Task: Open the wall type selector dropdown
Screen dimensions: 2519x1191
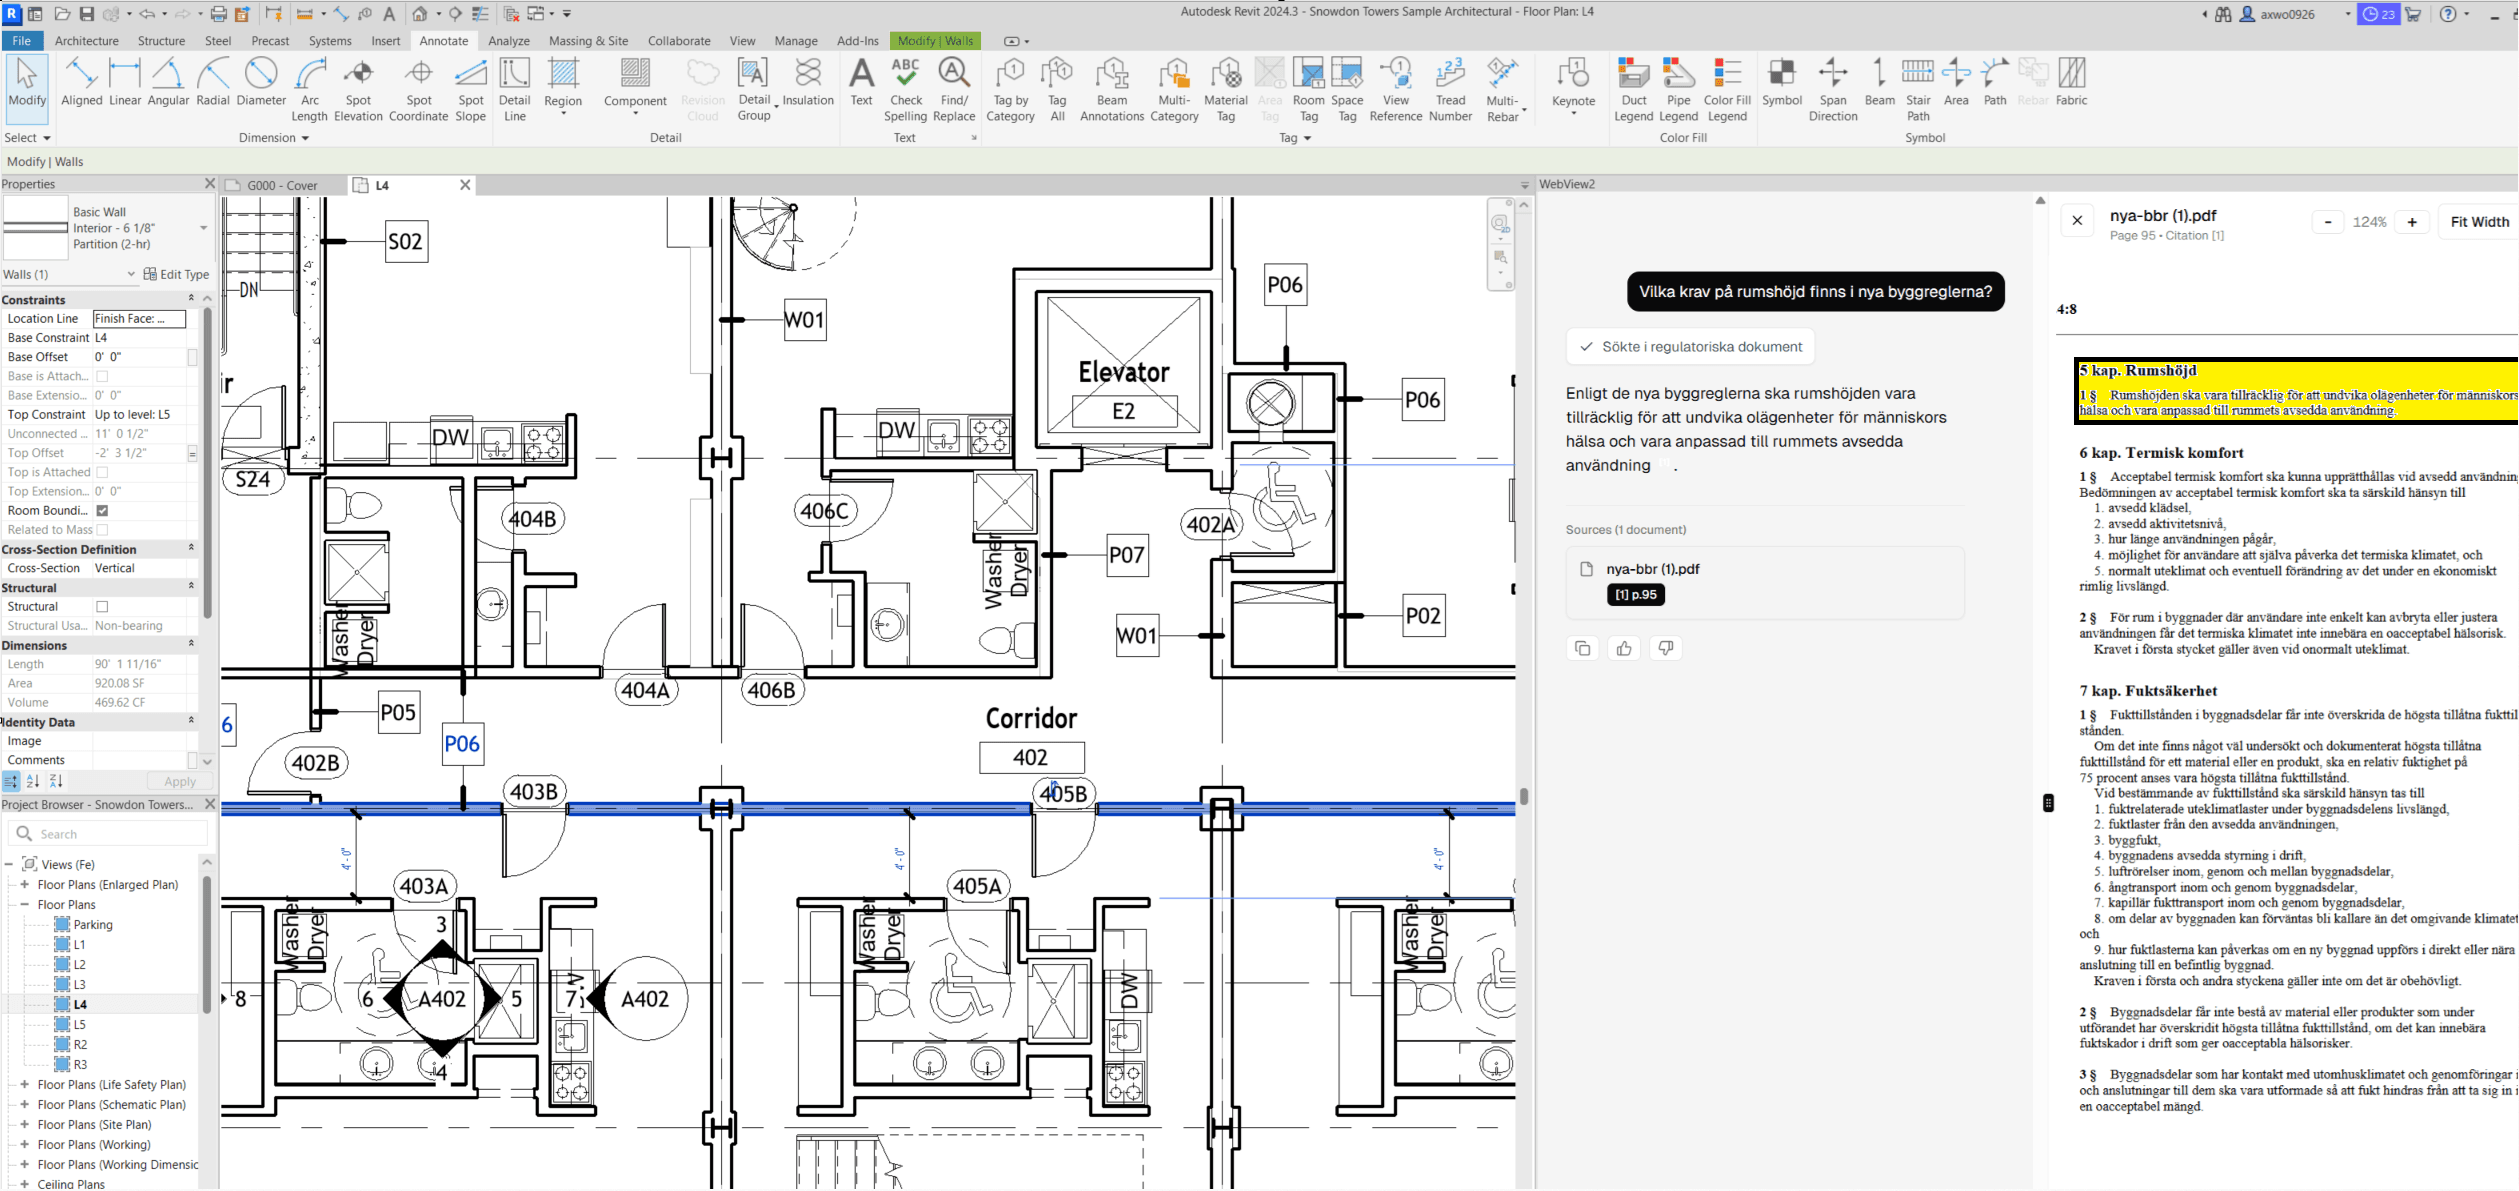Action: [203, 228]
